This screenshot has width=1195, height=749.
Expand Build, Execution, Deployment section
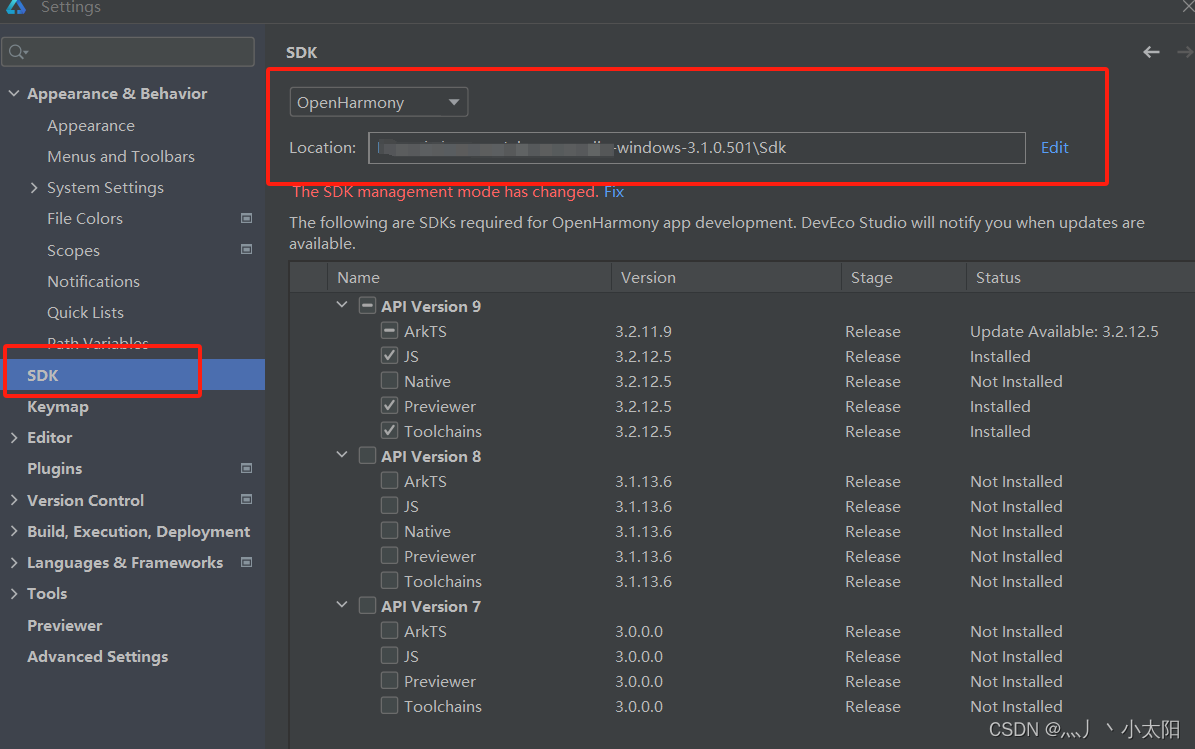[x=14, y=531]
